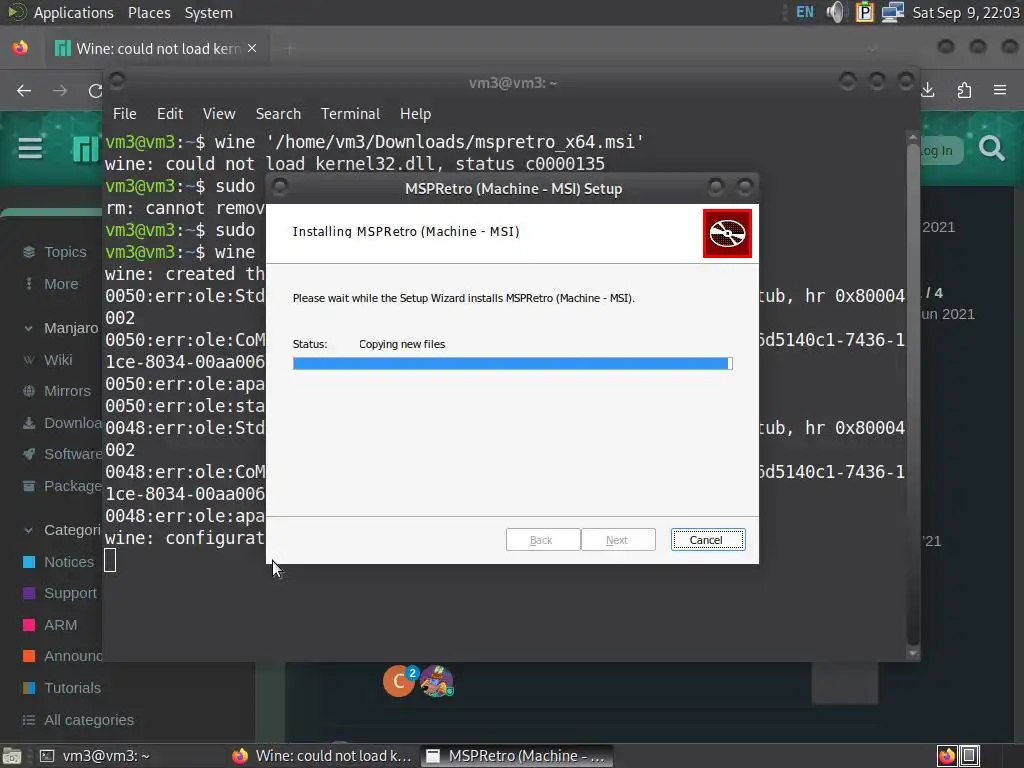Image resolution: width=1024 pixels, height=768 pixels.
Task: Open Firefox extensions puzzle icon
Action: click(x=964, y=90)
